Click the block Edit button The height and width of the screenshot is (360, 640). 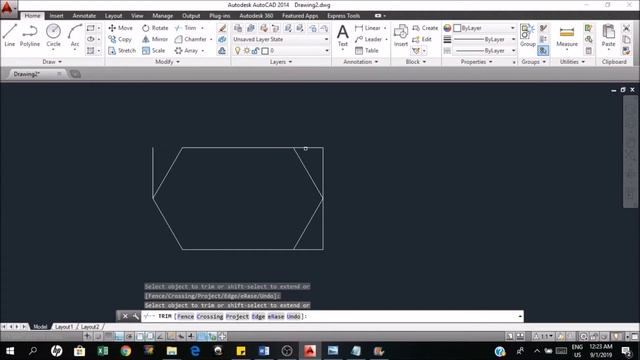[x=422, y=39]
